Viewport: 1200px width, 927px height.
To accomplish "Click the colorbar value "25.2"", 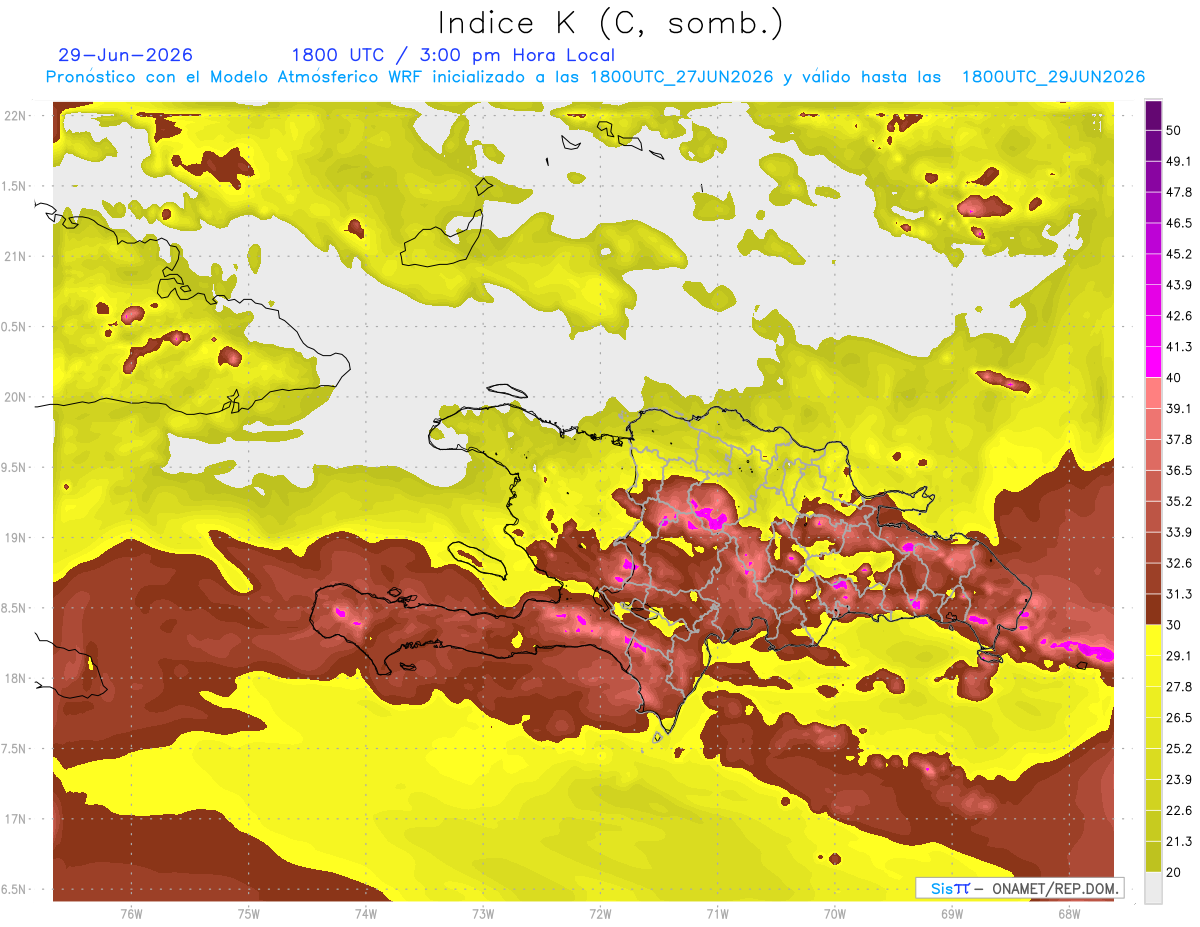I will (x=1178, y=749).
